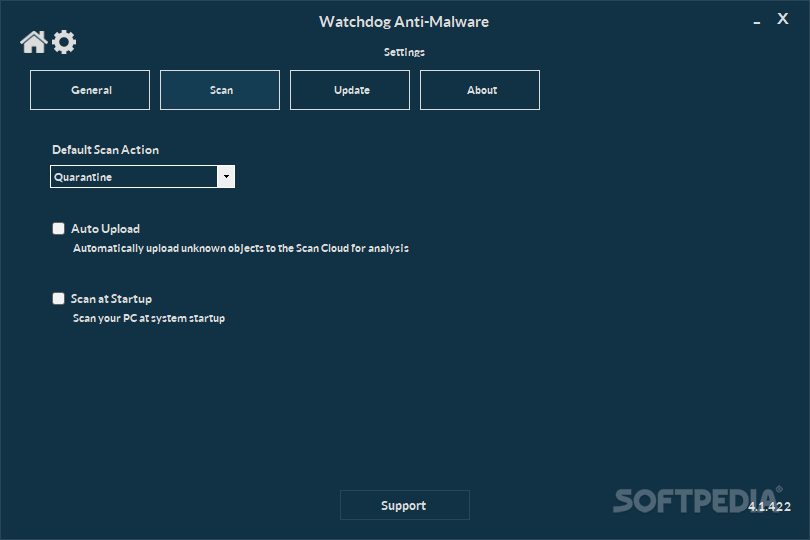810x540 pixels.
Task: Open the Support button
Action: (405, 505)
